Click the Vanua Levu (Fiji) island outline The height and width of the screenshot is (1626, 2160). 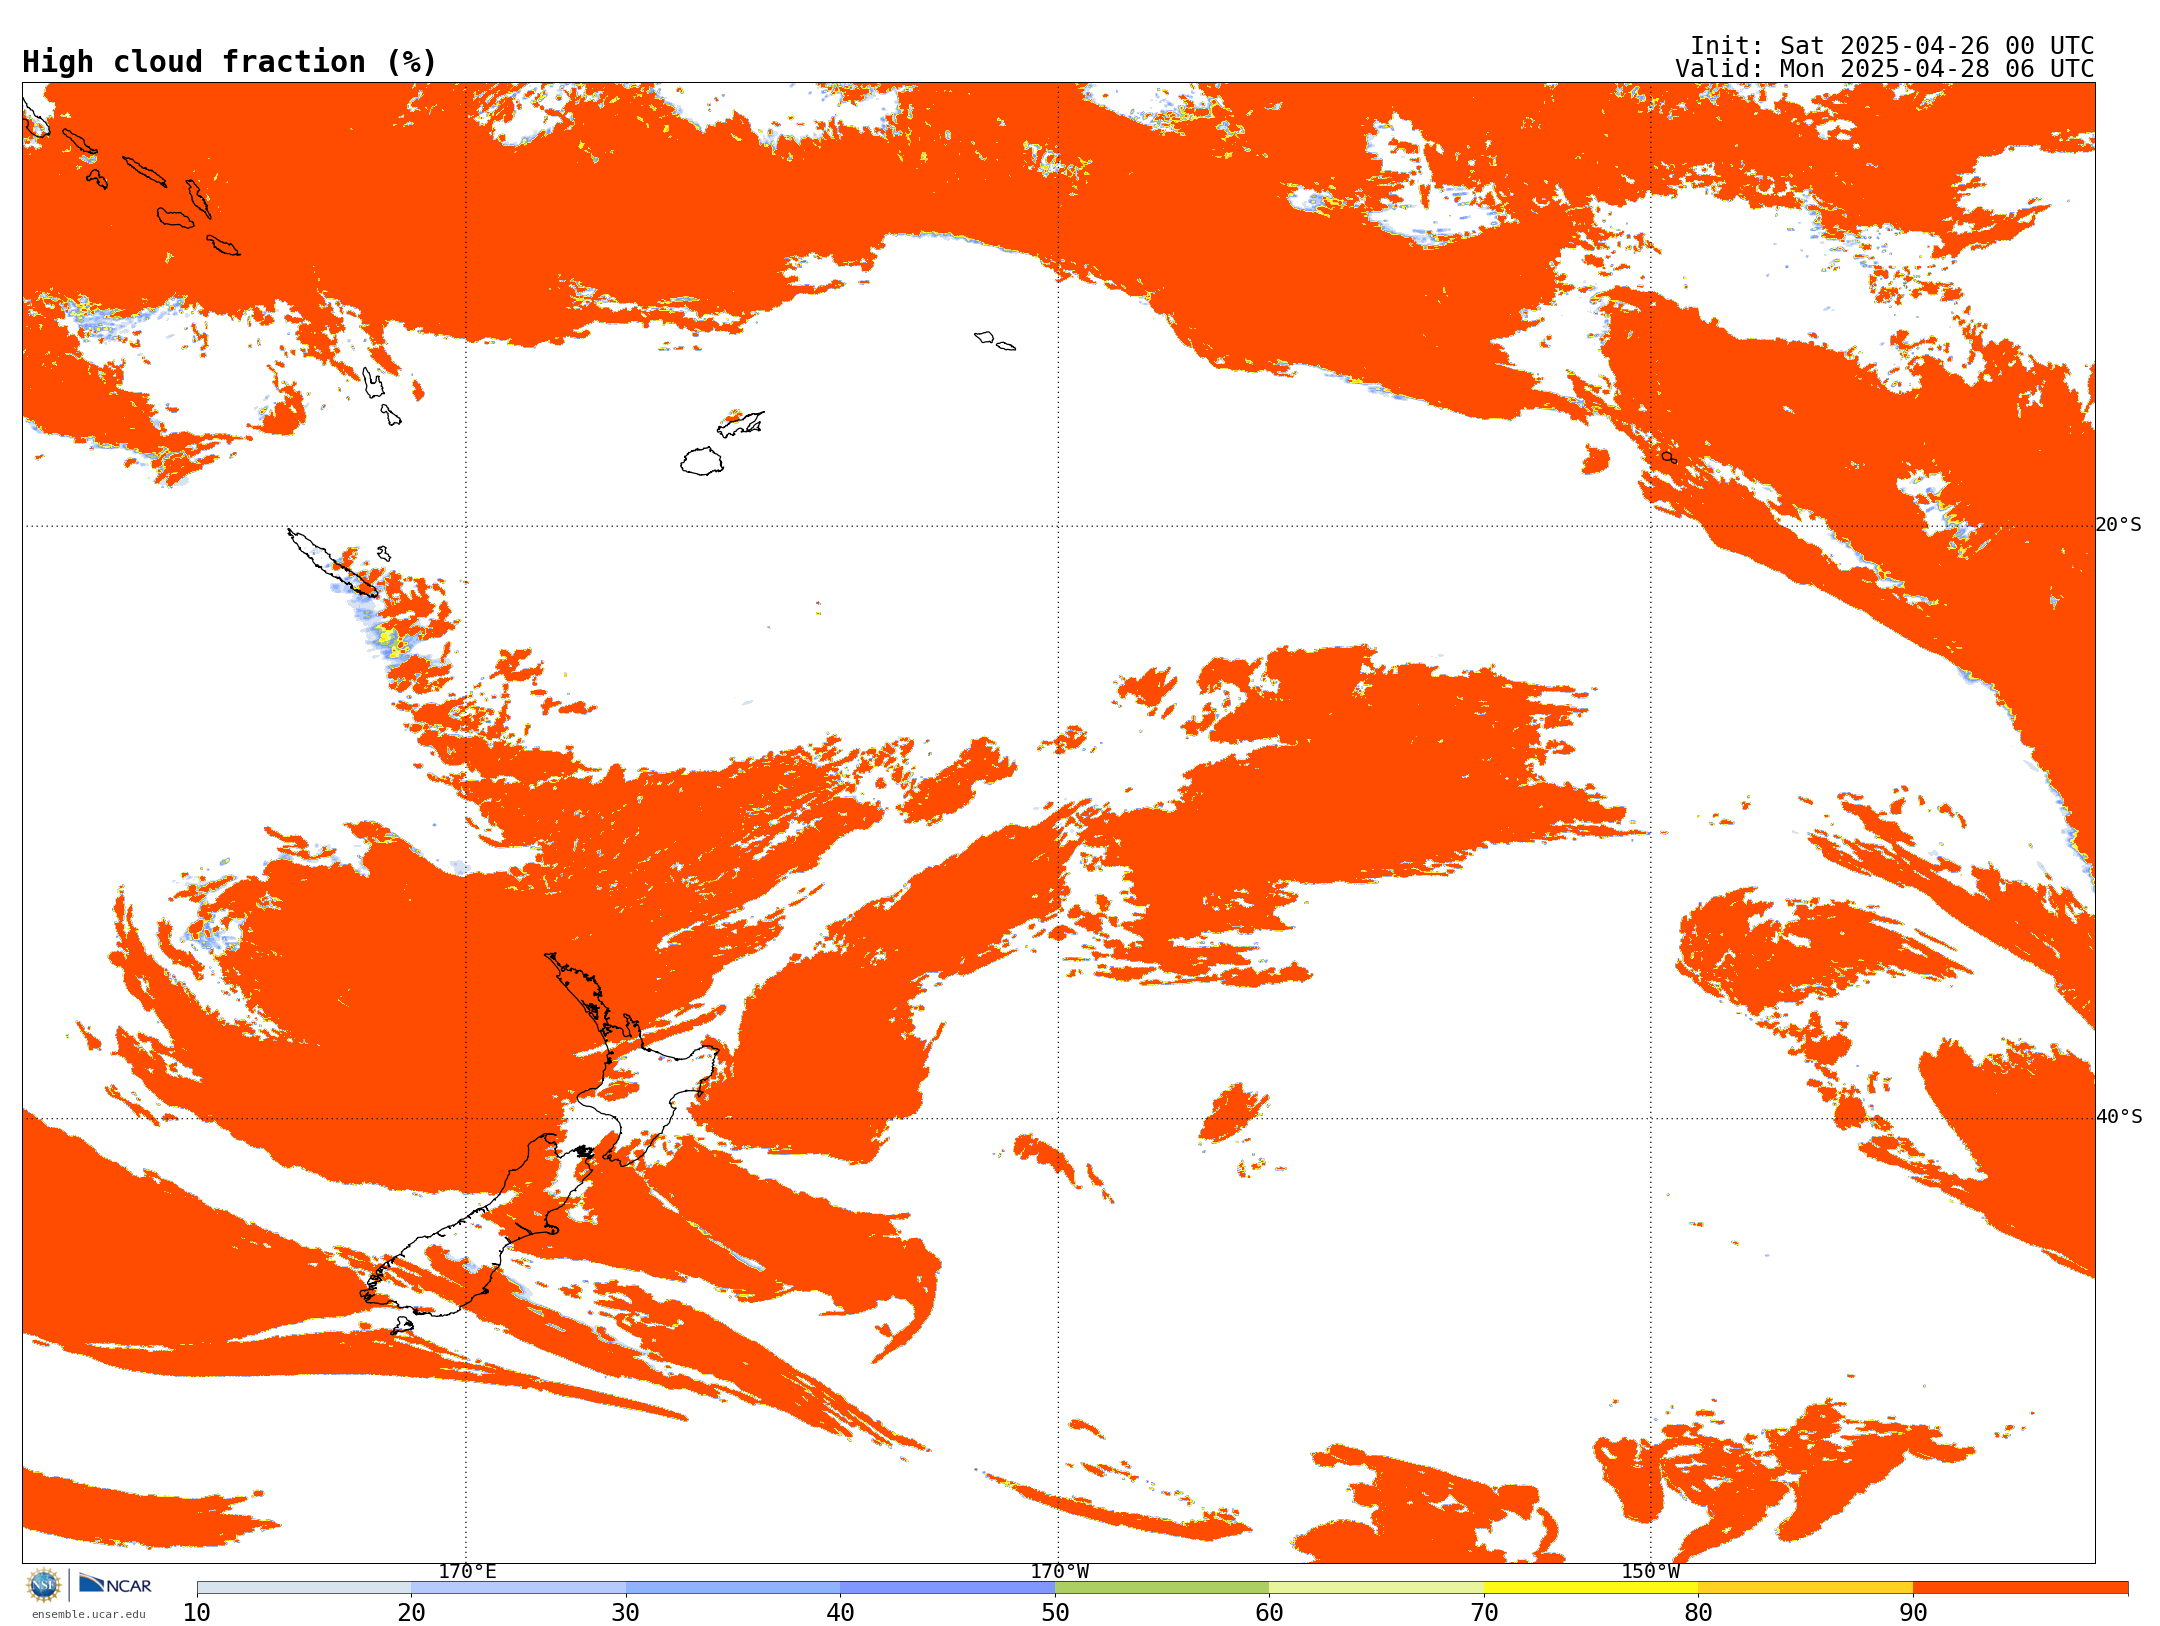[741, 424]
